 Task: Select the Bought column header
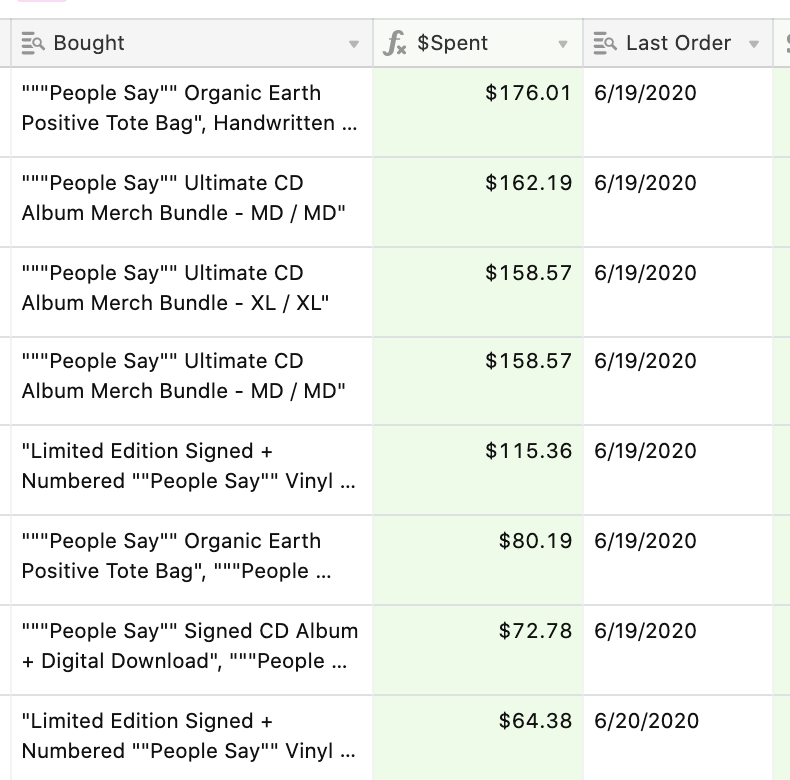[192, 43]
